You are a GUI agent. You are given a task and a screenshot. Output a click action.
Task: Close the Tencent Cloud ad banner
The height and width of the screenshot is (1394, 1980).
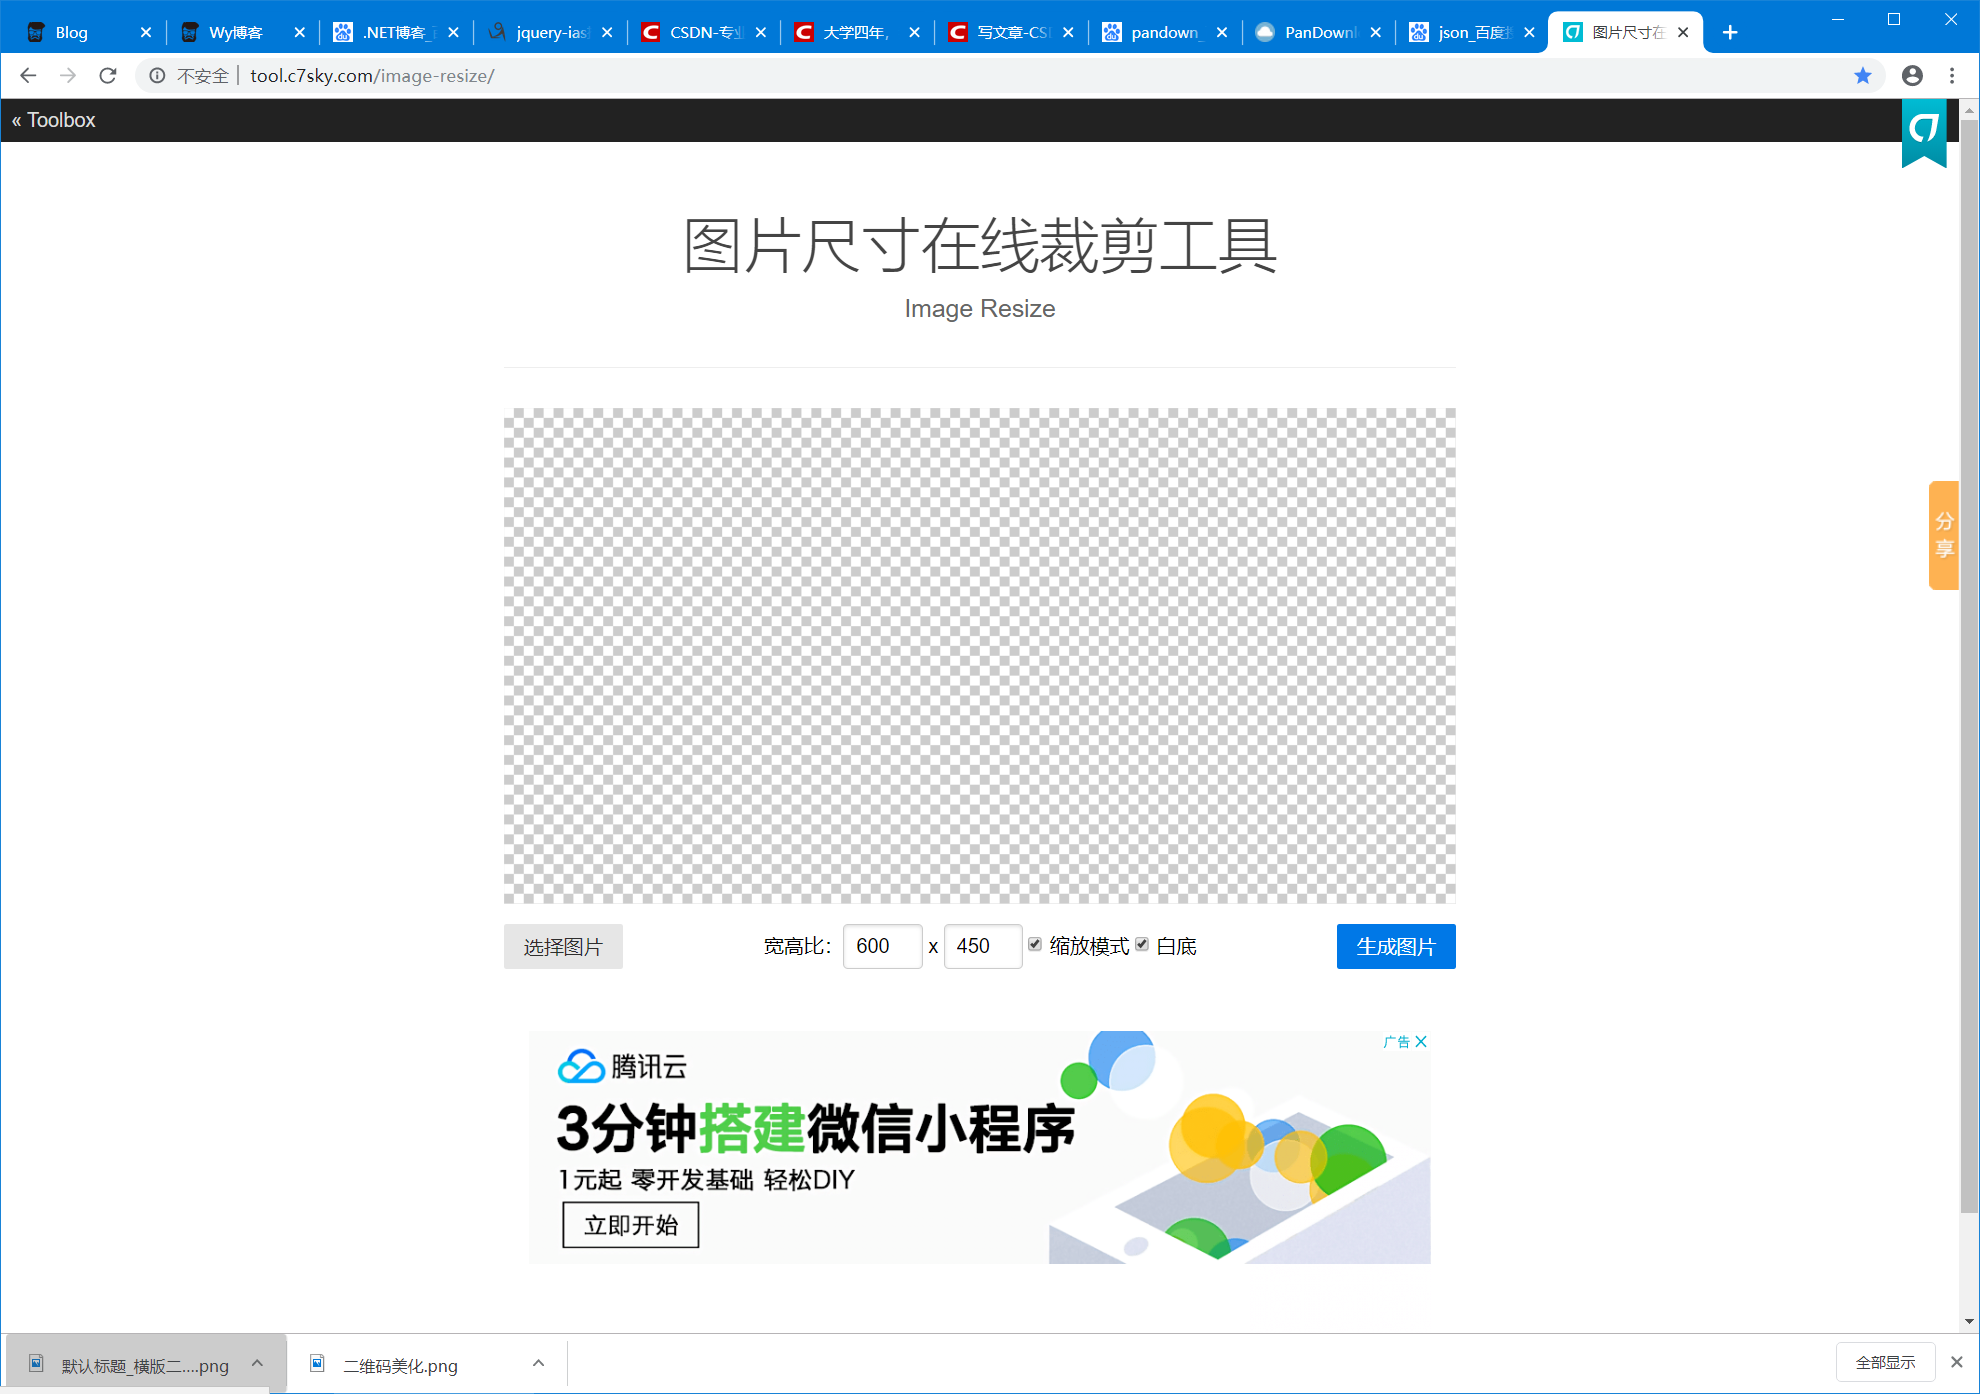coord(1421,1041)
